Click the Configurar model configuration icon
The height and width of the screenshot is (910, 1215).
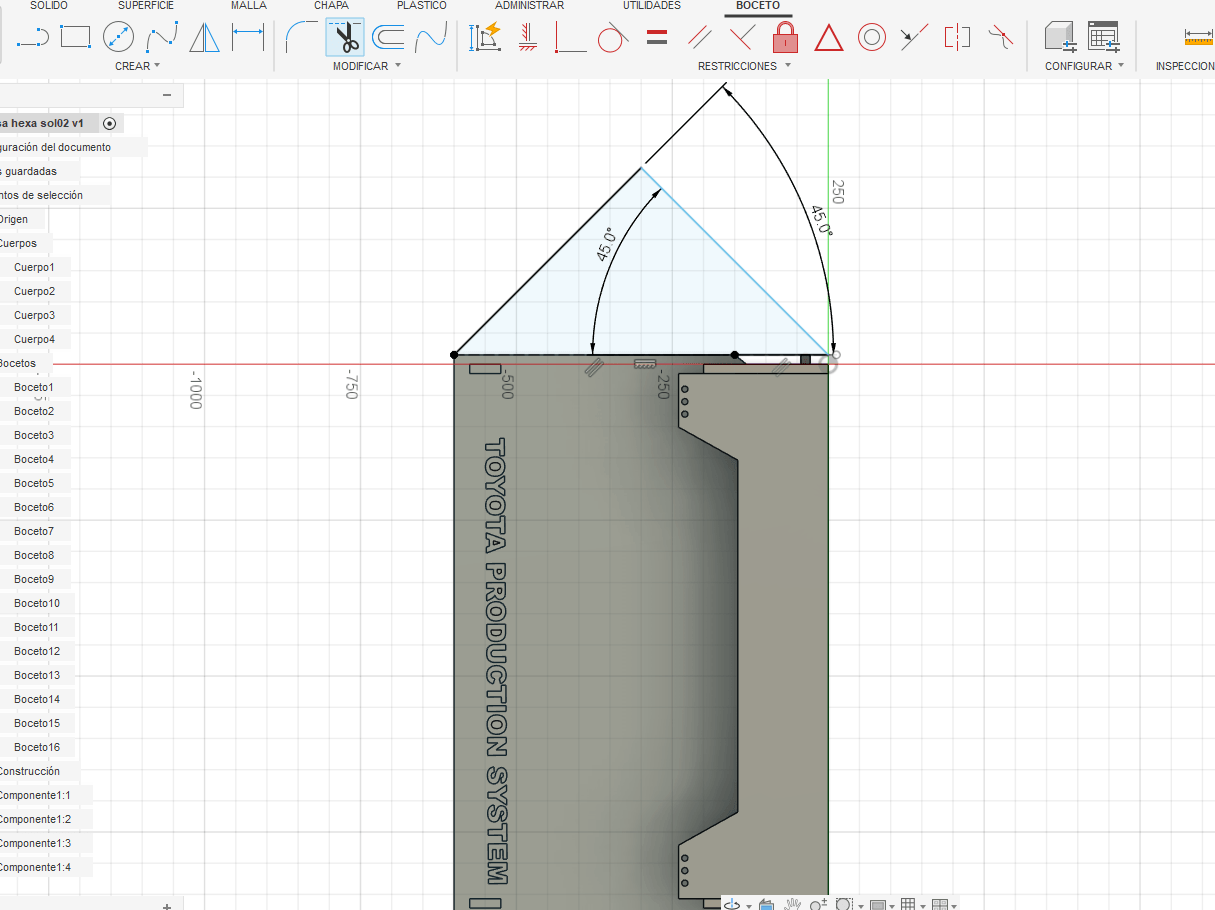coord(1060,38)
